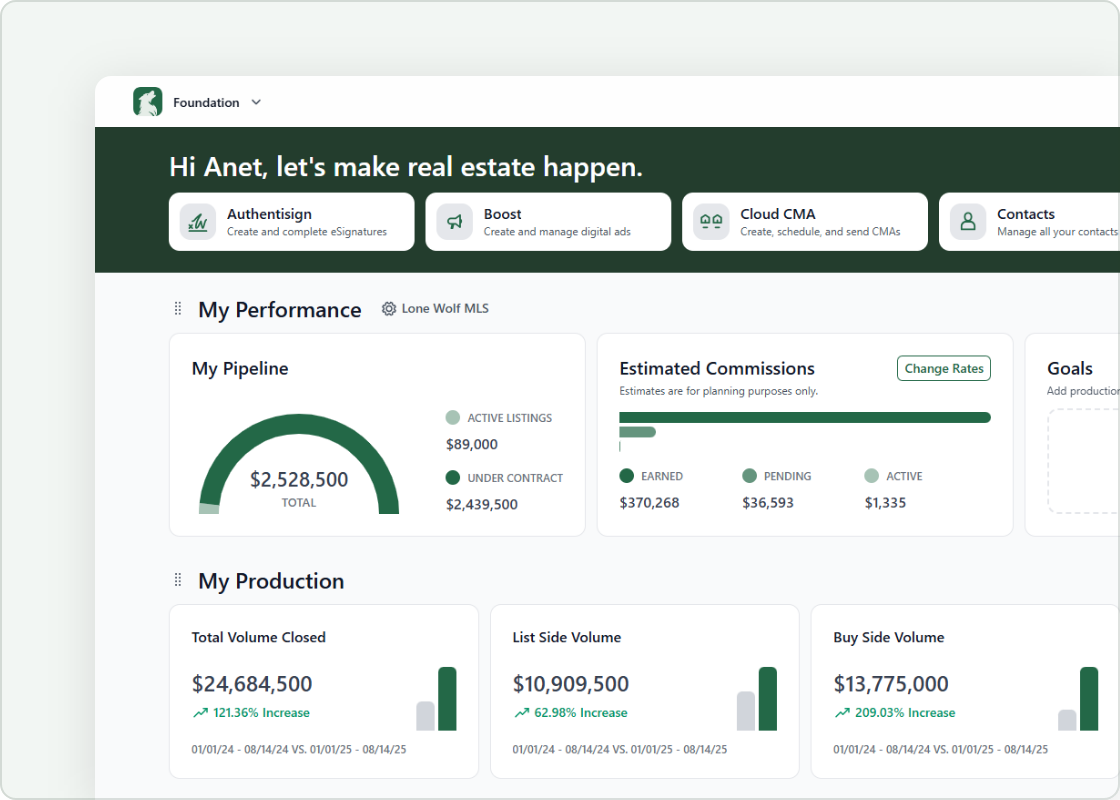Click the List Side Volume bar chart
This screenshot has height=800, width=1120.
(x=757, y=699)
